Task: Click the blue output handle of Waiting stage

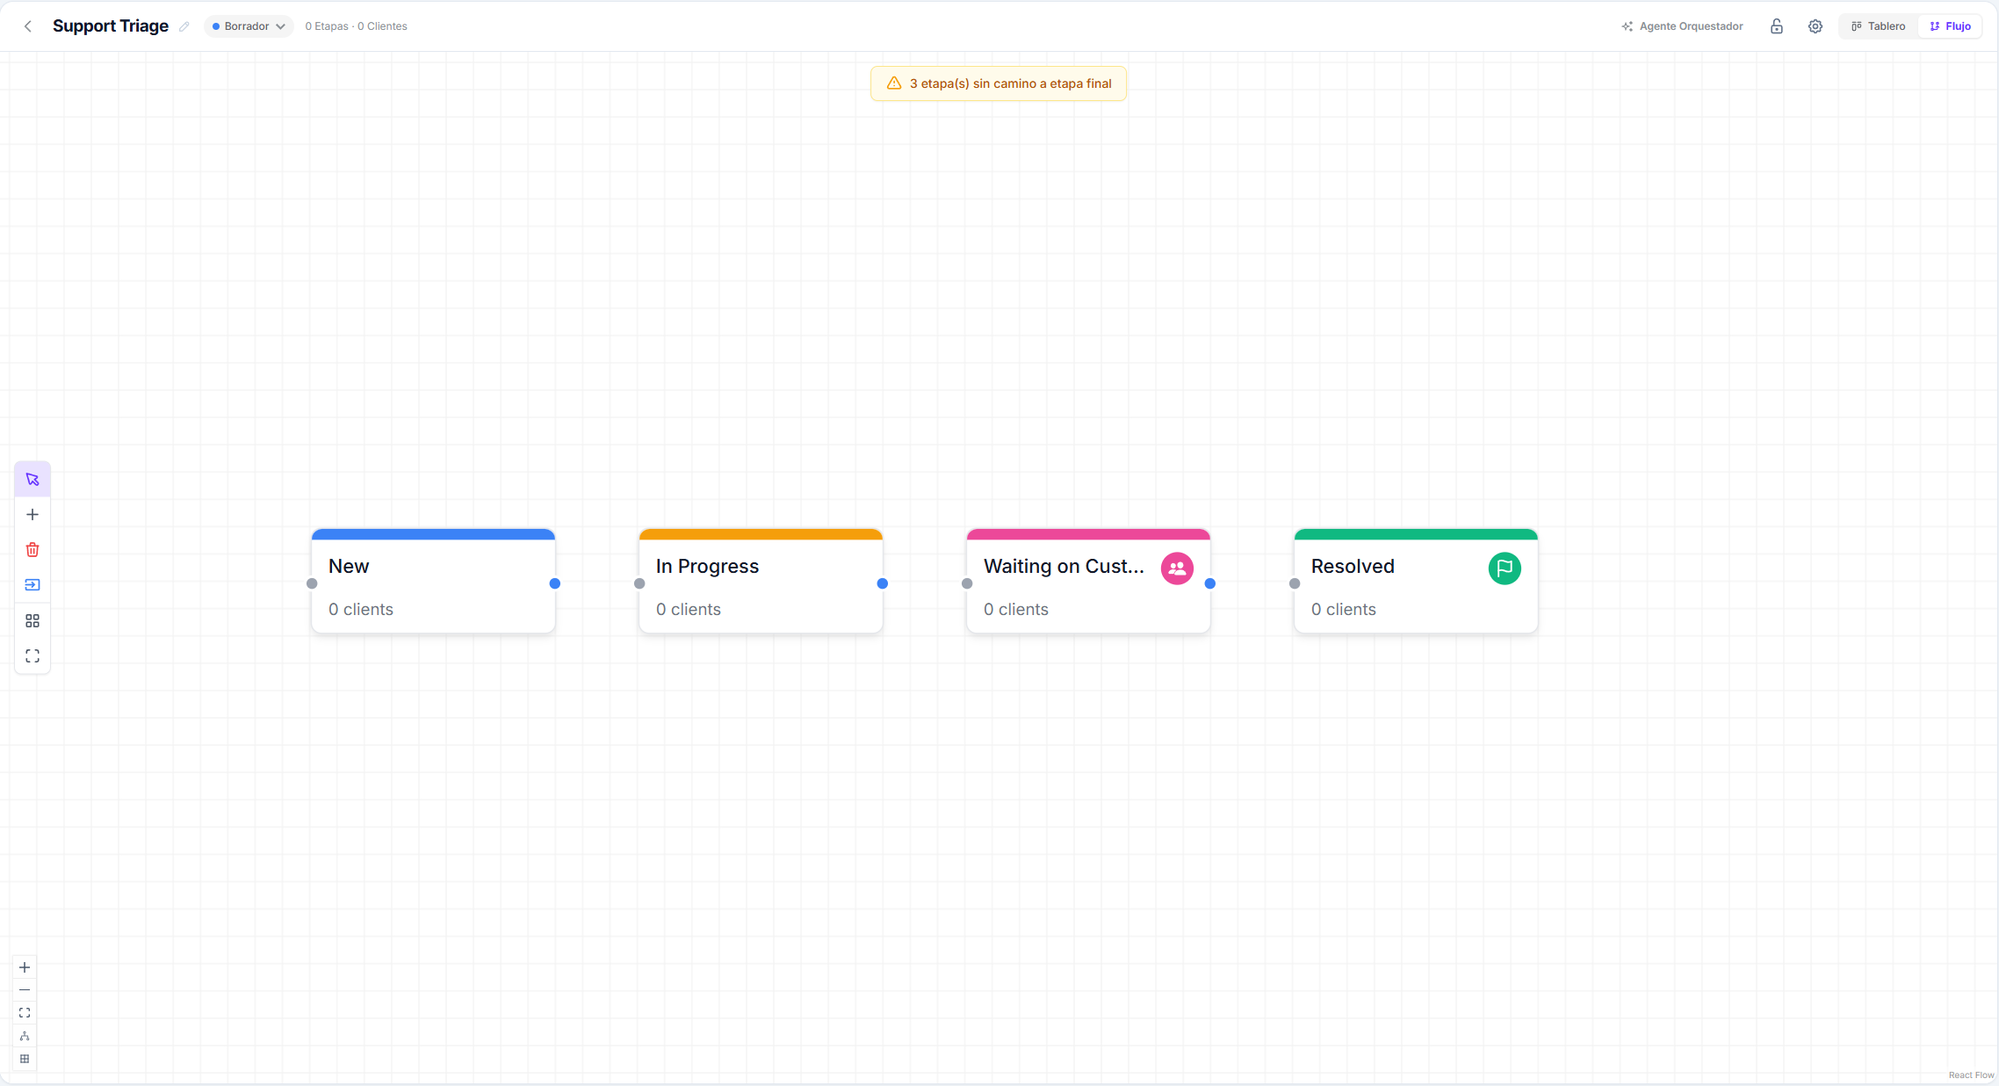Action: tap(1210, 583)
